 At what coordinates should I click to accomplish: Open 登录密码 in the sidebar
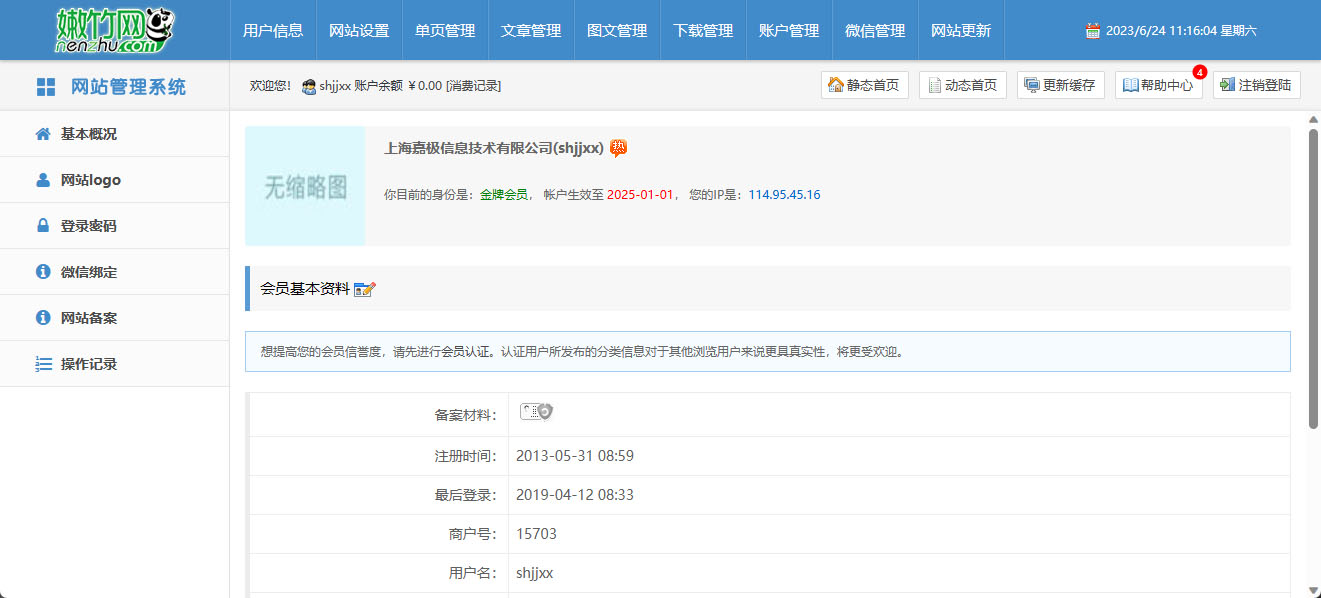88,226
